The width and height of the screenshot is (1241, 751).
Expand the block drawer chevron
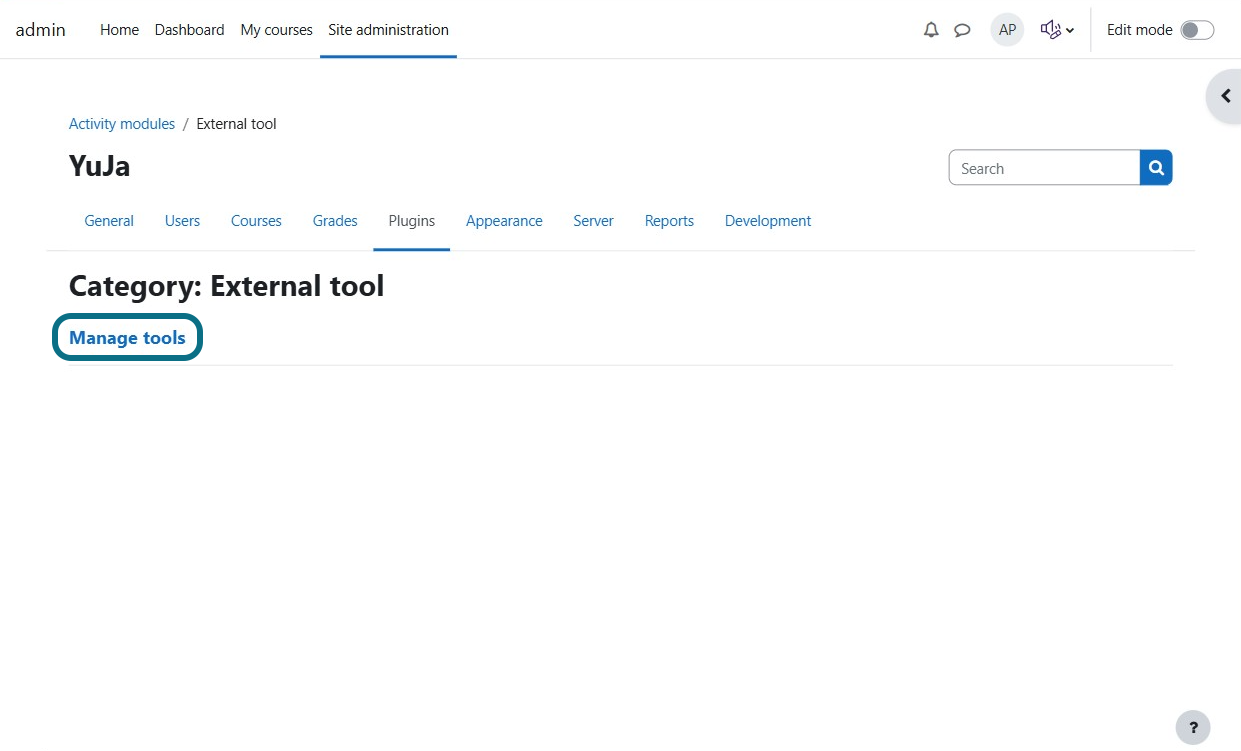tap(1225, 96)
